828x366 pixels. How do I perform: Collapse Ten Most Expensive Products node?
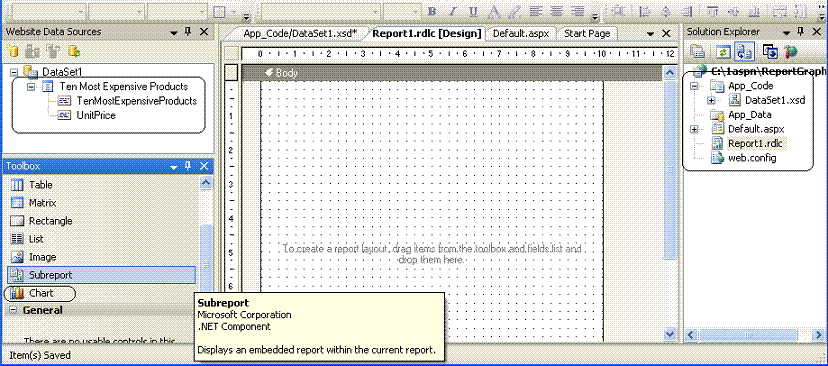32,86
